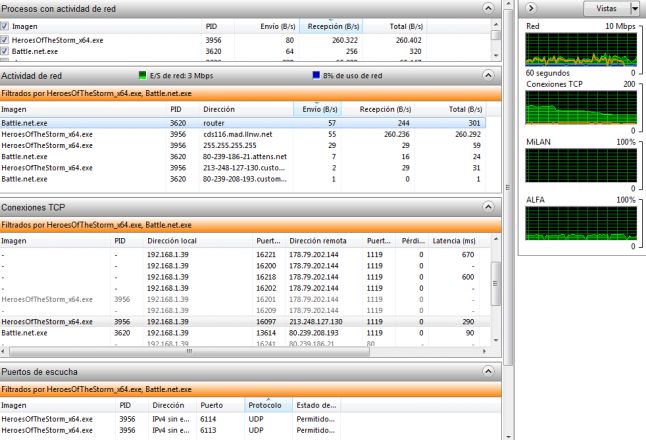Click the Conexiones TCP graph
This screenshot has width=646, height=440.
(x=581, y=108)
